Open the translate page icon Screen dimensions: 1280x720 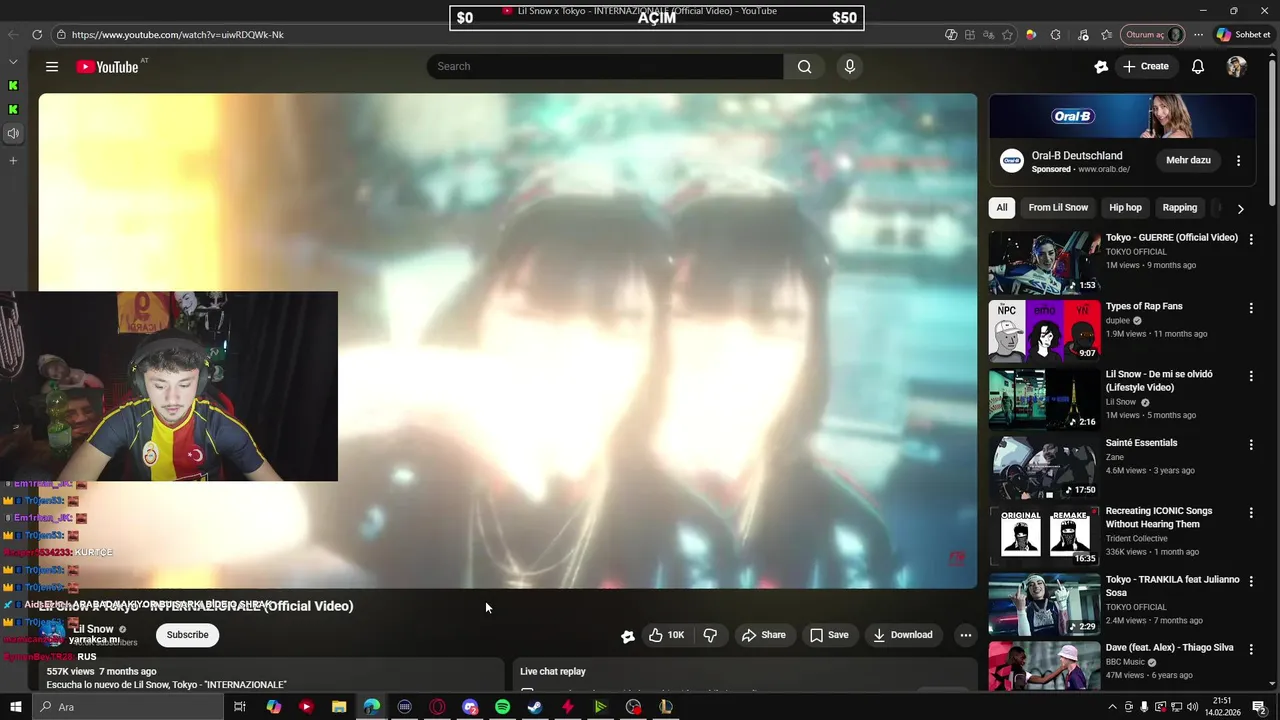click(x=988, y=34)
